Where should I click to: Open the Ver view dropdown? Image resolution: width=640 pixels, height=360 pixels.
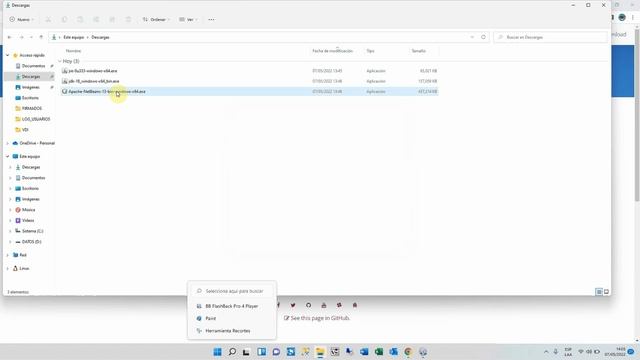coord(188,20)
